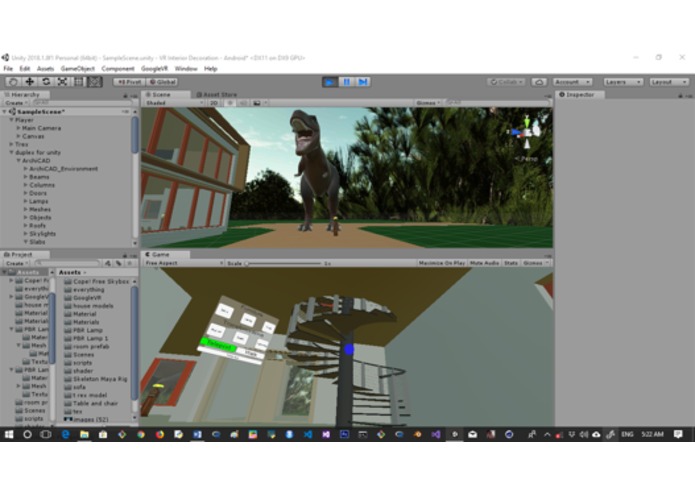Open the GoogleVR menu

[154, 69]
